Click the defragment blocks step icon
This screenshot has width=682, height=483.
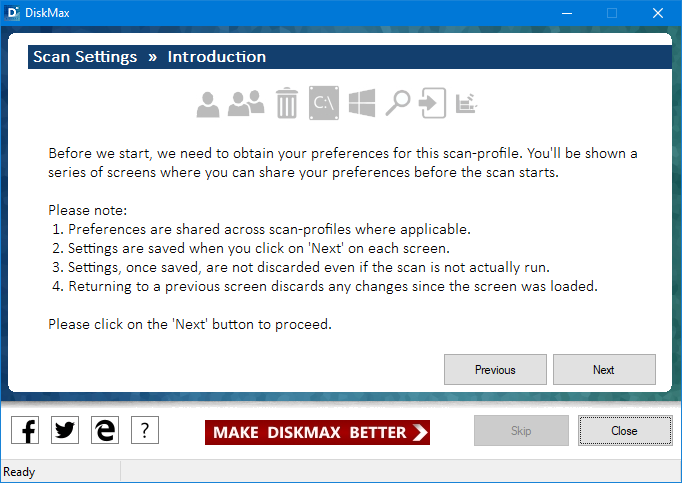pos(466,104)
